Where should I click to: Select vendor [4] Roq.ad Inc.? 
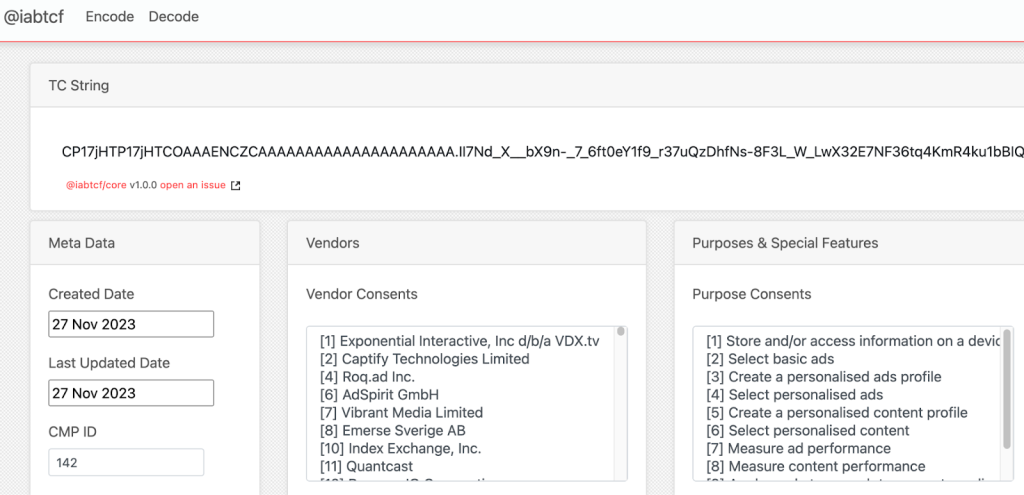pos(367,377)
